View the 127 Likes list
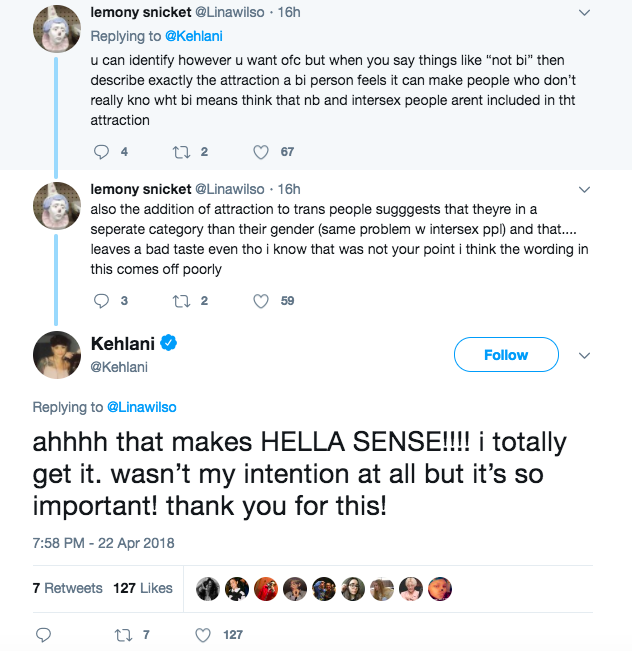 pyautogui.click(x=143, y=588)
